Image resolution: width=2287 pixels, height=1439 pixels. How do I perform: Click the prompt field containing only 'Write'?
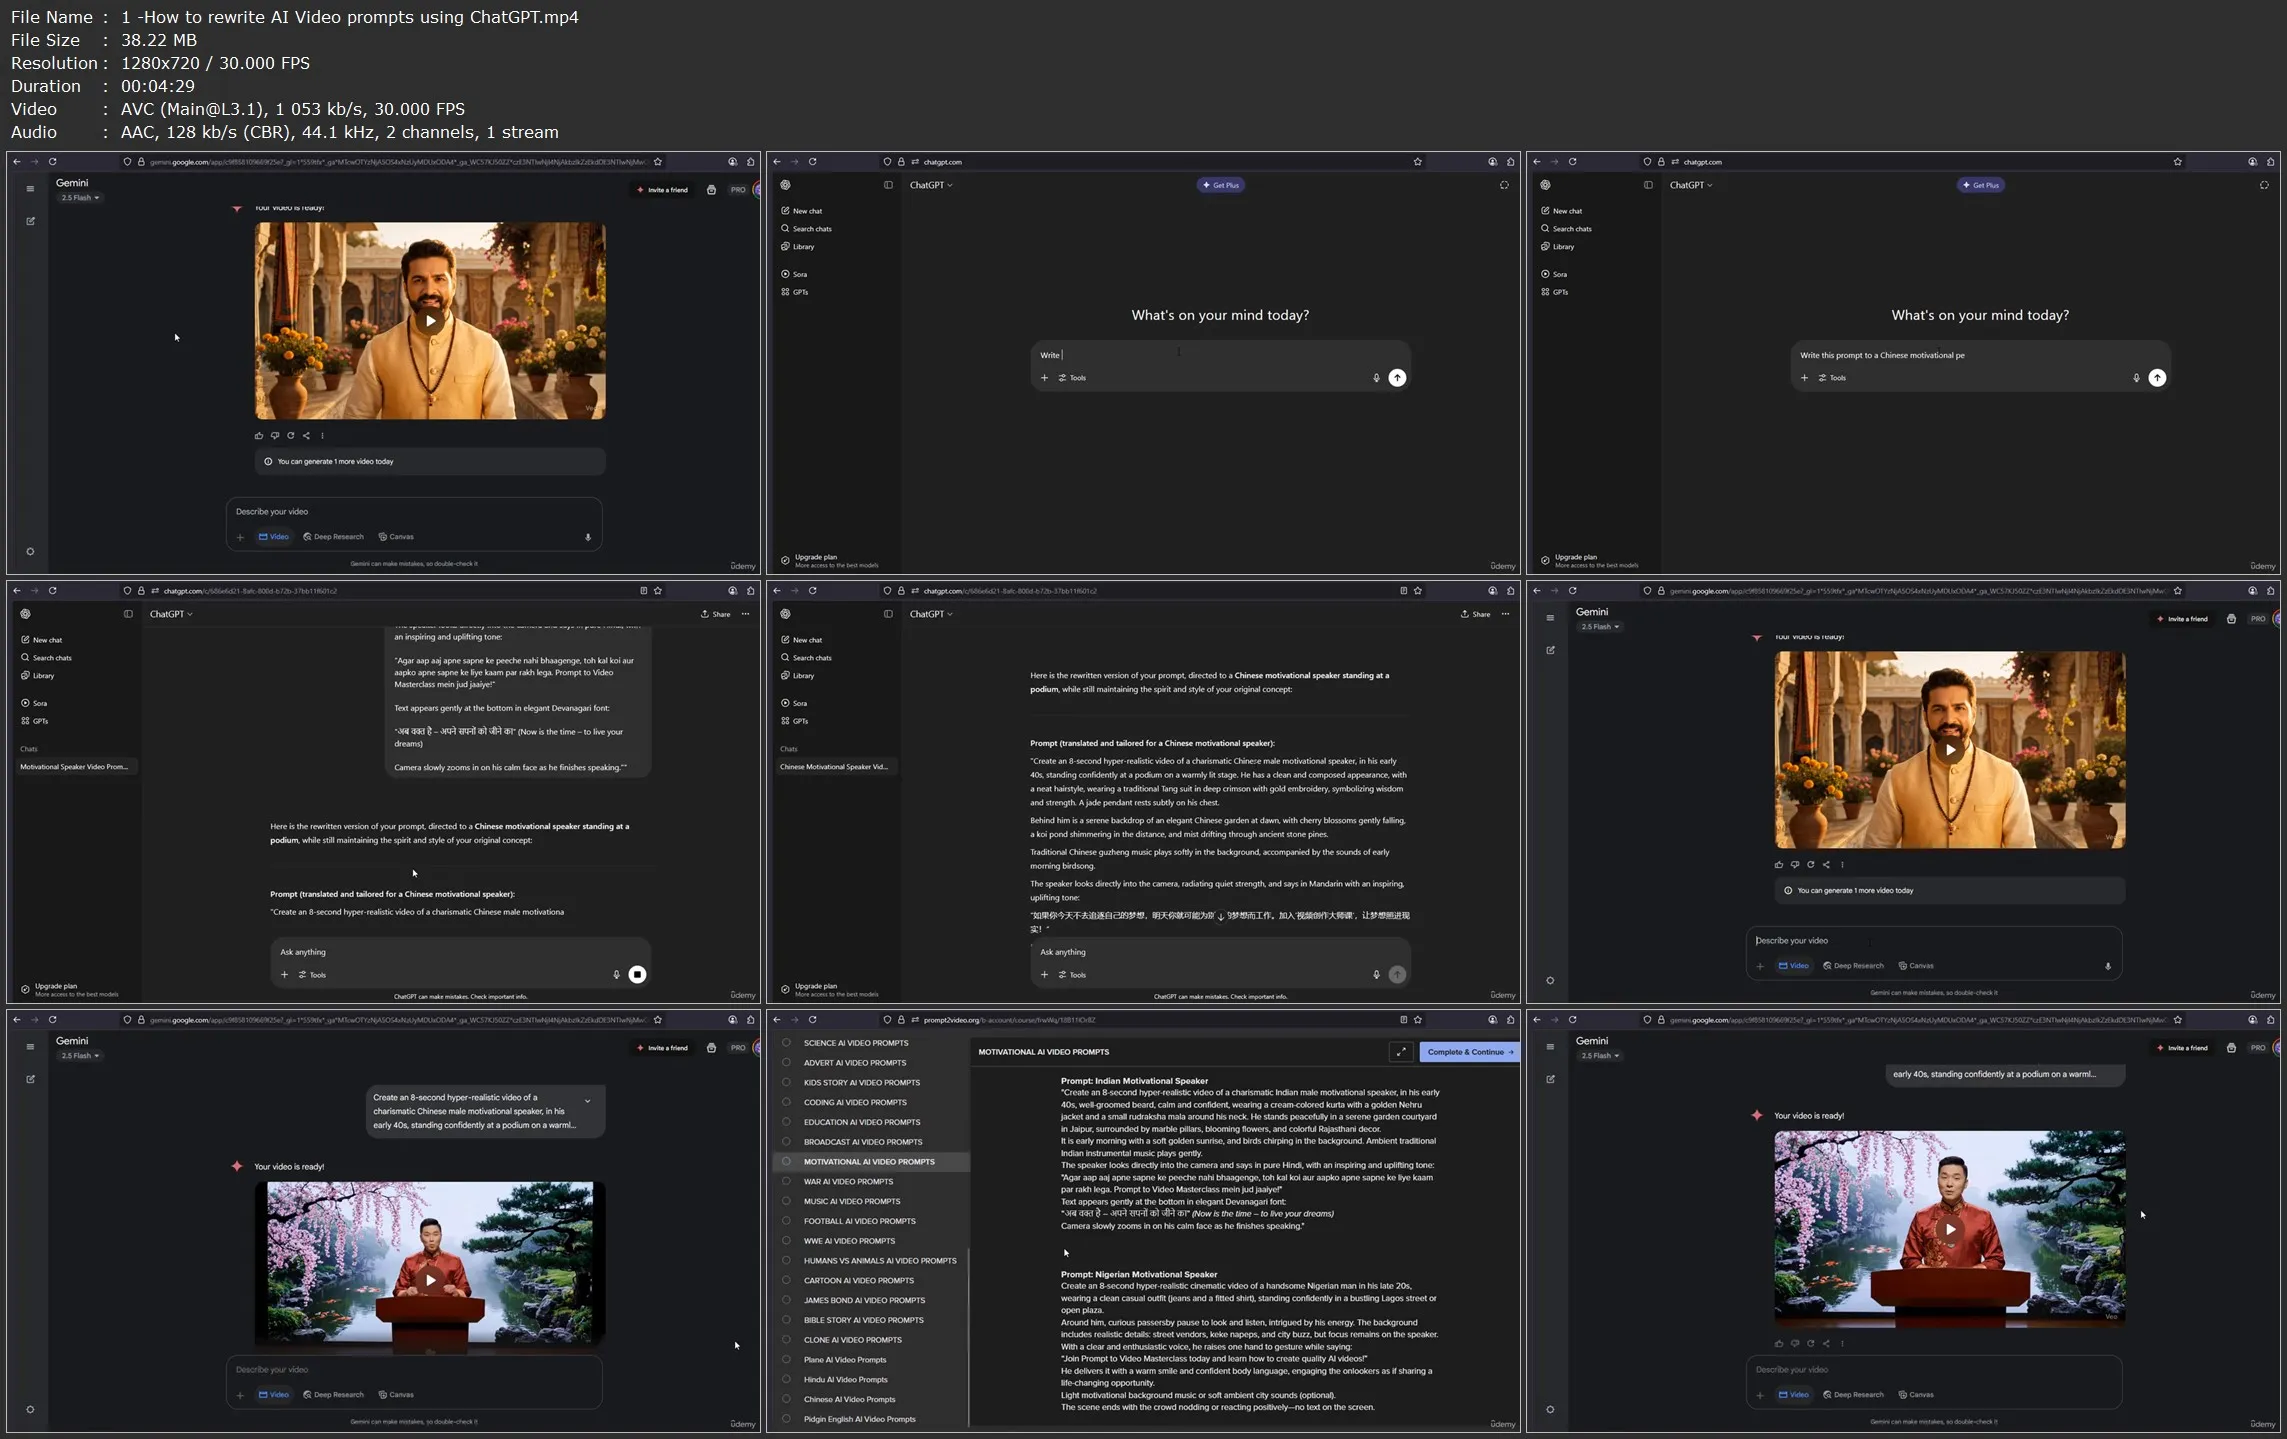point(1220,355)
